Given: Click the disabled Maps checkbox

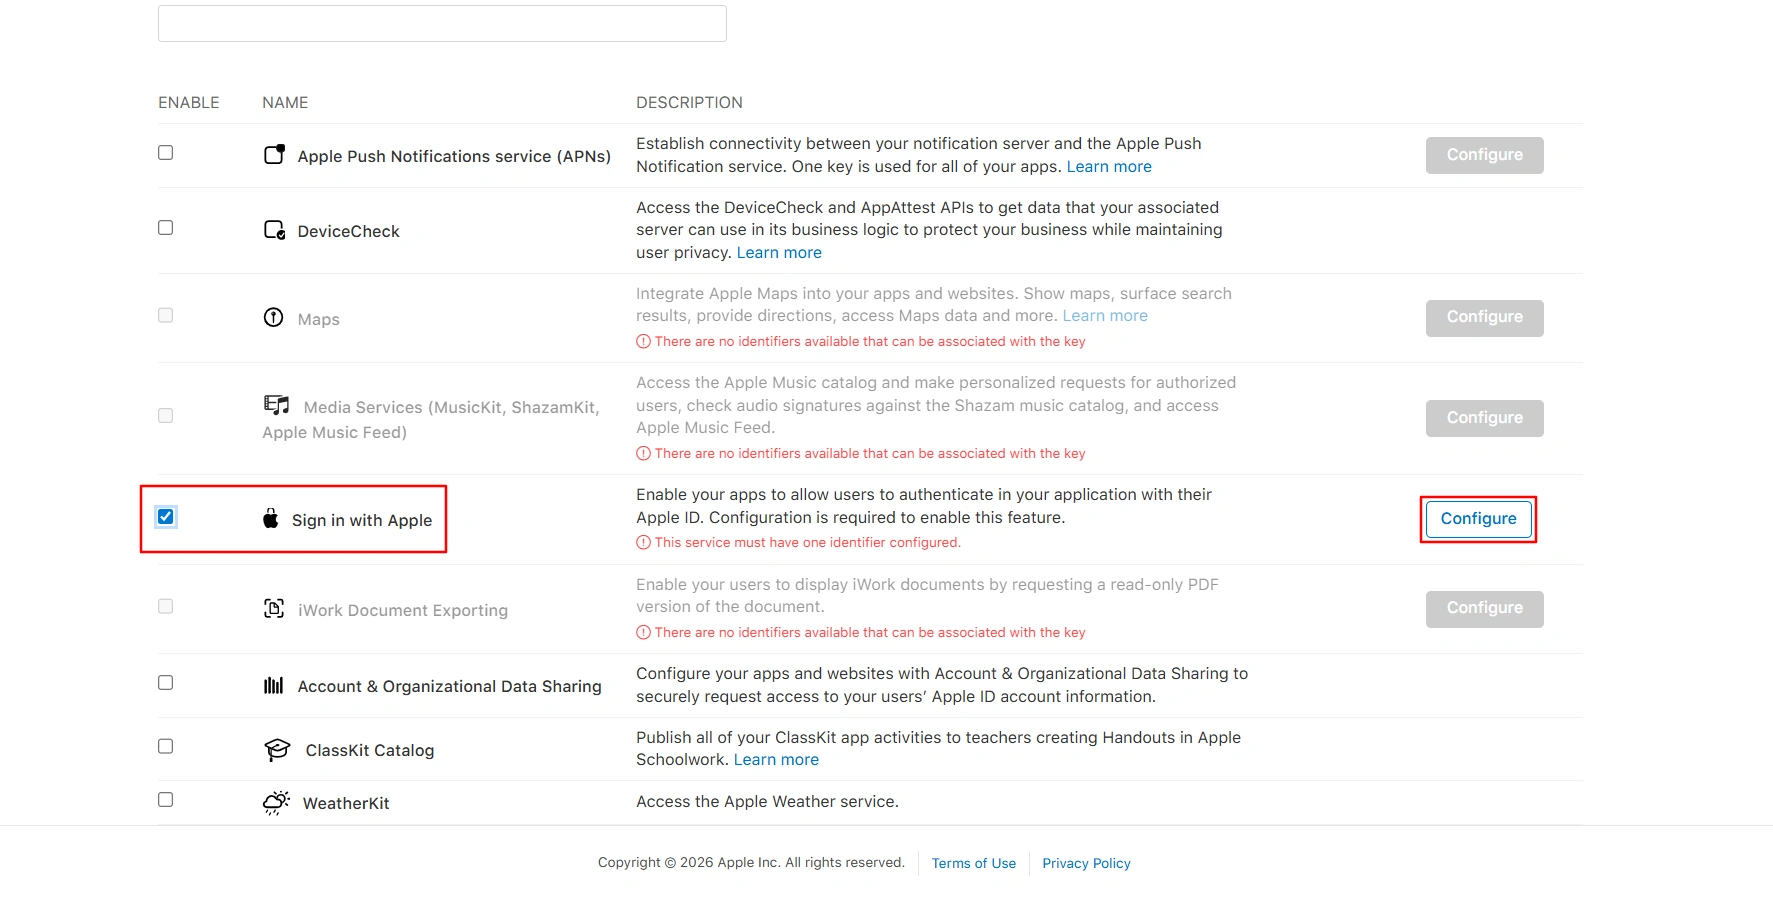Looking at the screenshot, I should tap(166, 315).
